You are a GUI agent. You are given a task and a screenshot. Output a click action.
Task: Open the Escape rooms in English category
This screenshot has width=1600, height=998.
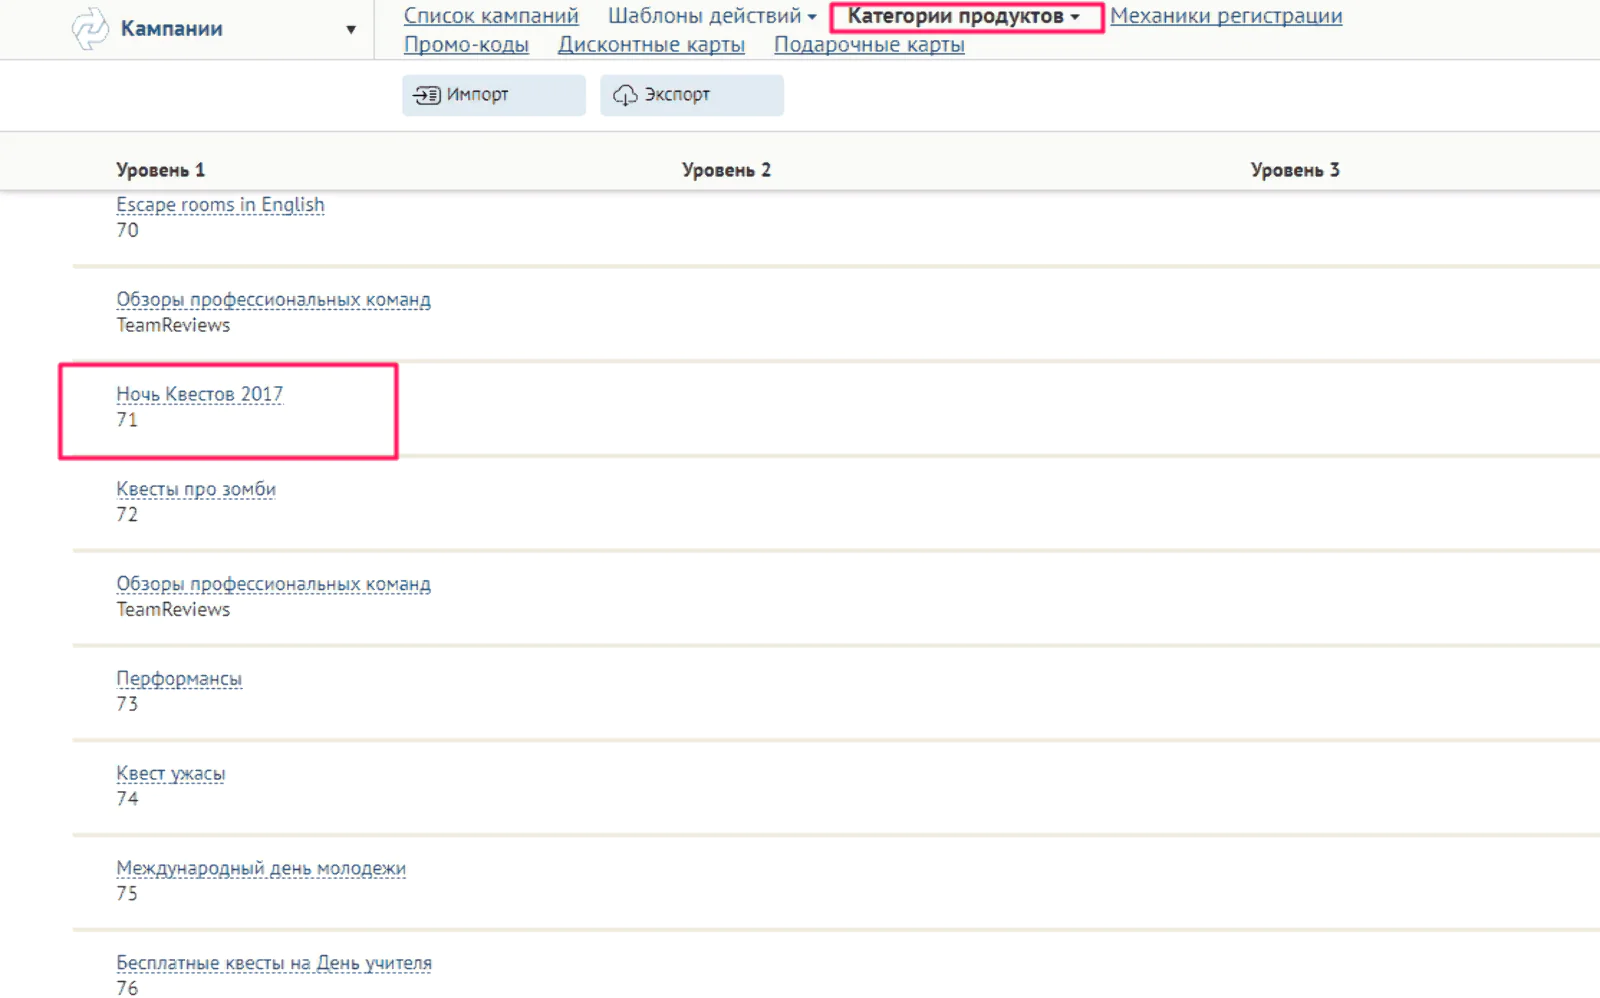220,205
